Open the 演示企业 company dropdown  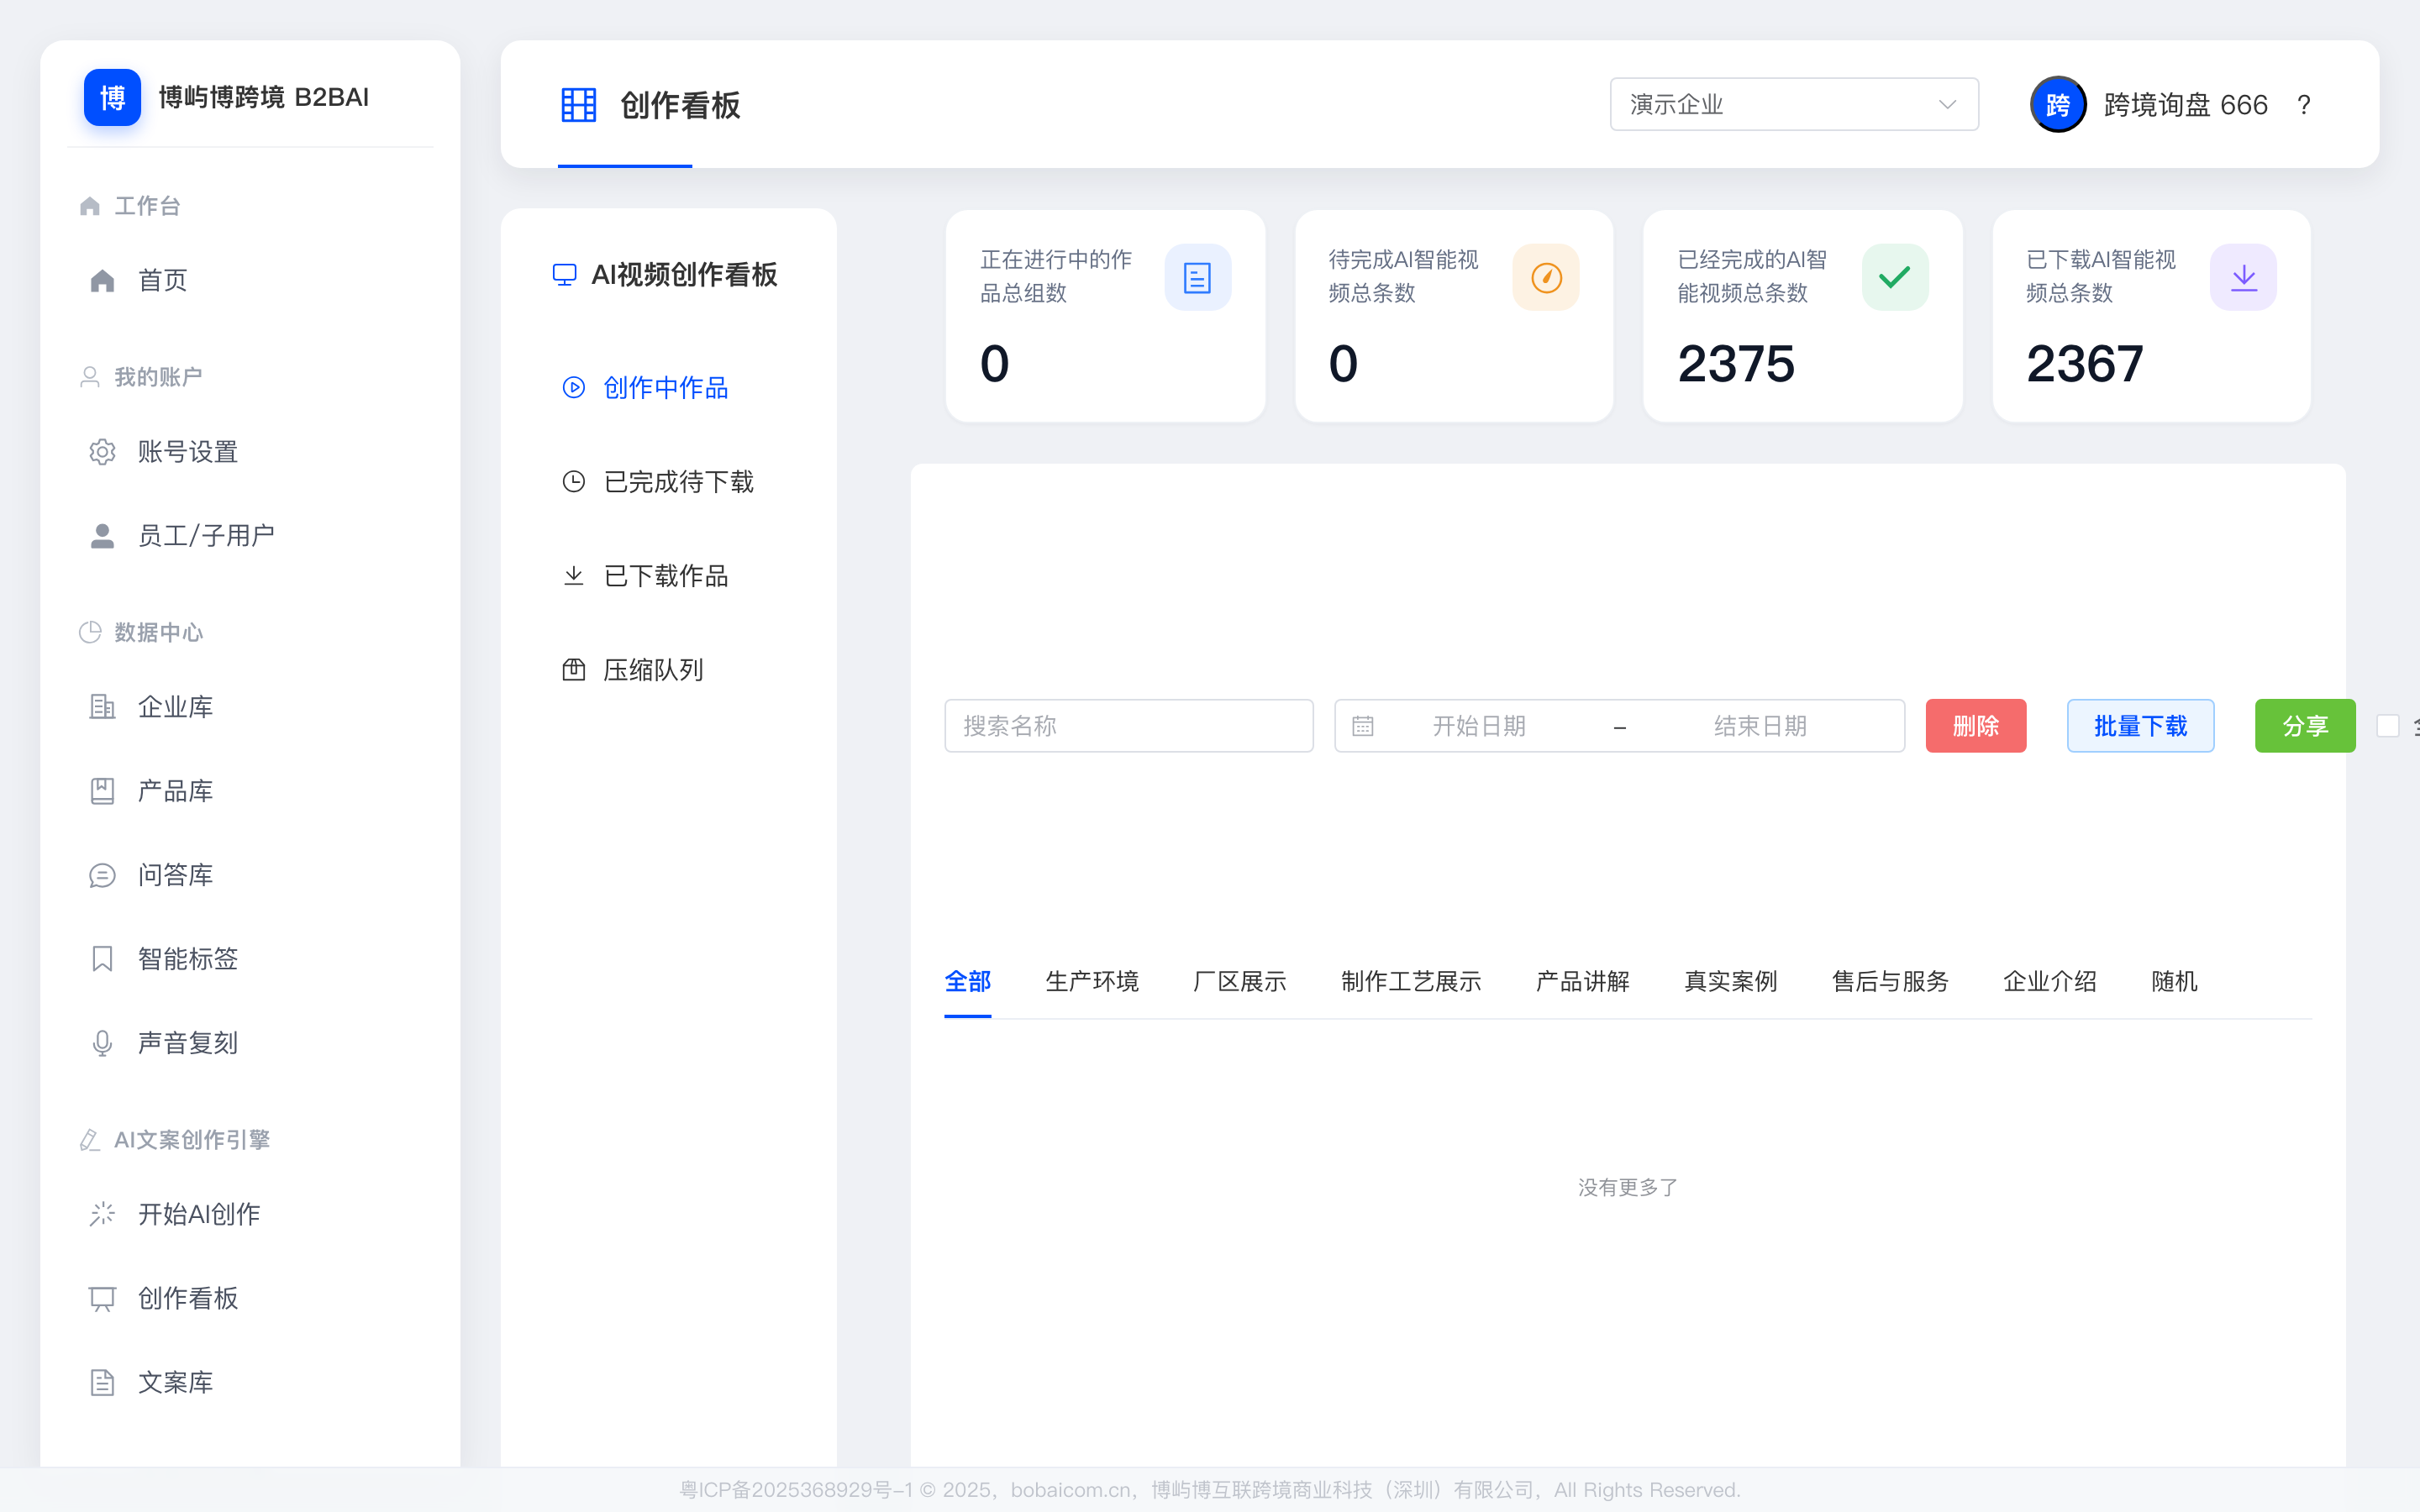(1794, 104)
